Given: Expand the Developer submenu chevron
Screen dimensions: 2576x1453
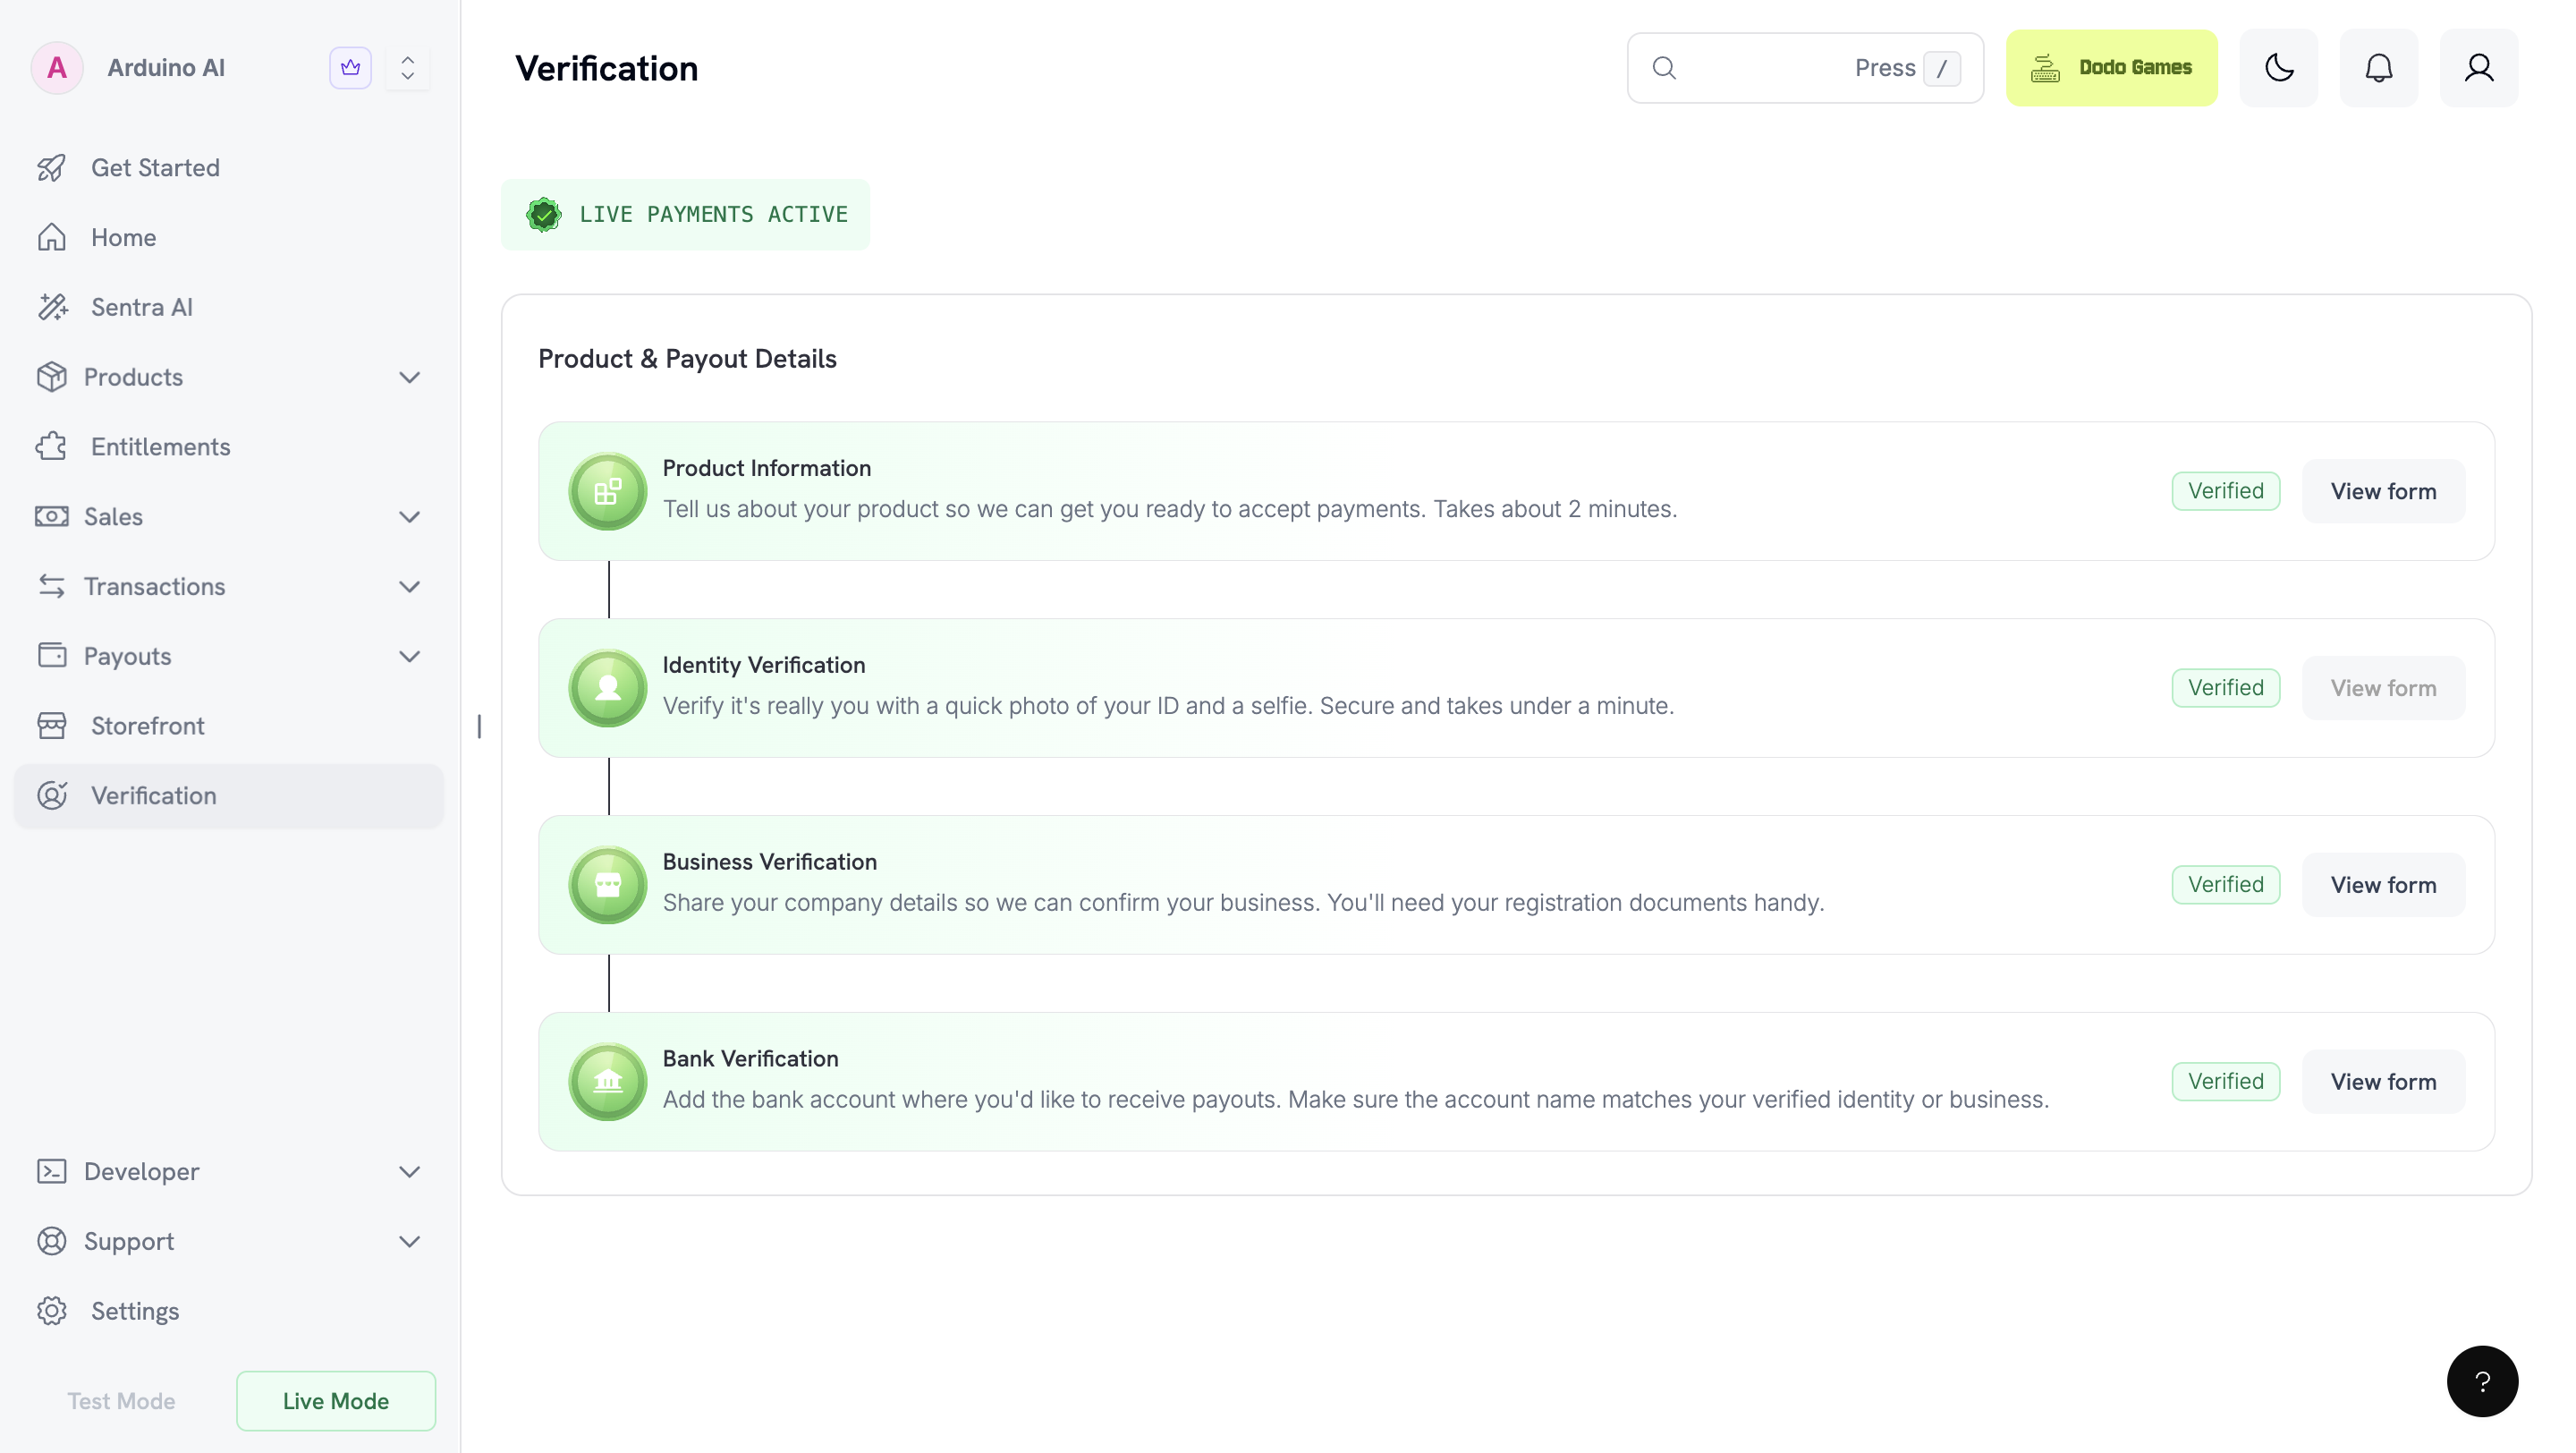Looking at the screenshot, I should click(x=409, y=1172).
